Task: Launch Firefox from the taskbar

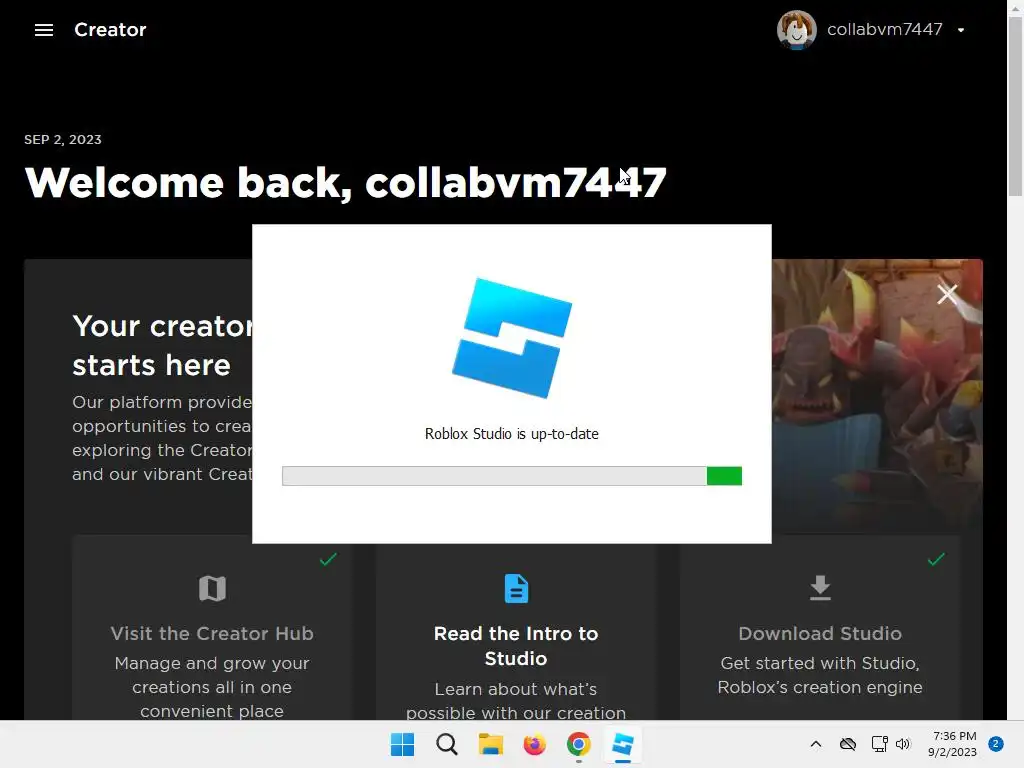Action: (x=534, y=744)
